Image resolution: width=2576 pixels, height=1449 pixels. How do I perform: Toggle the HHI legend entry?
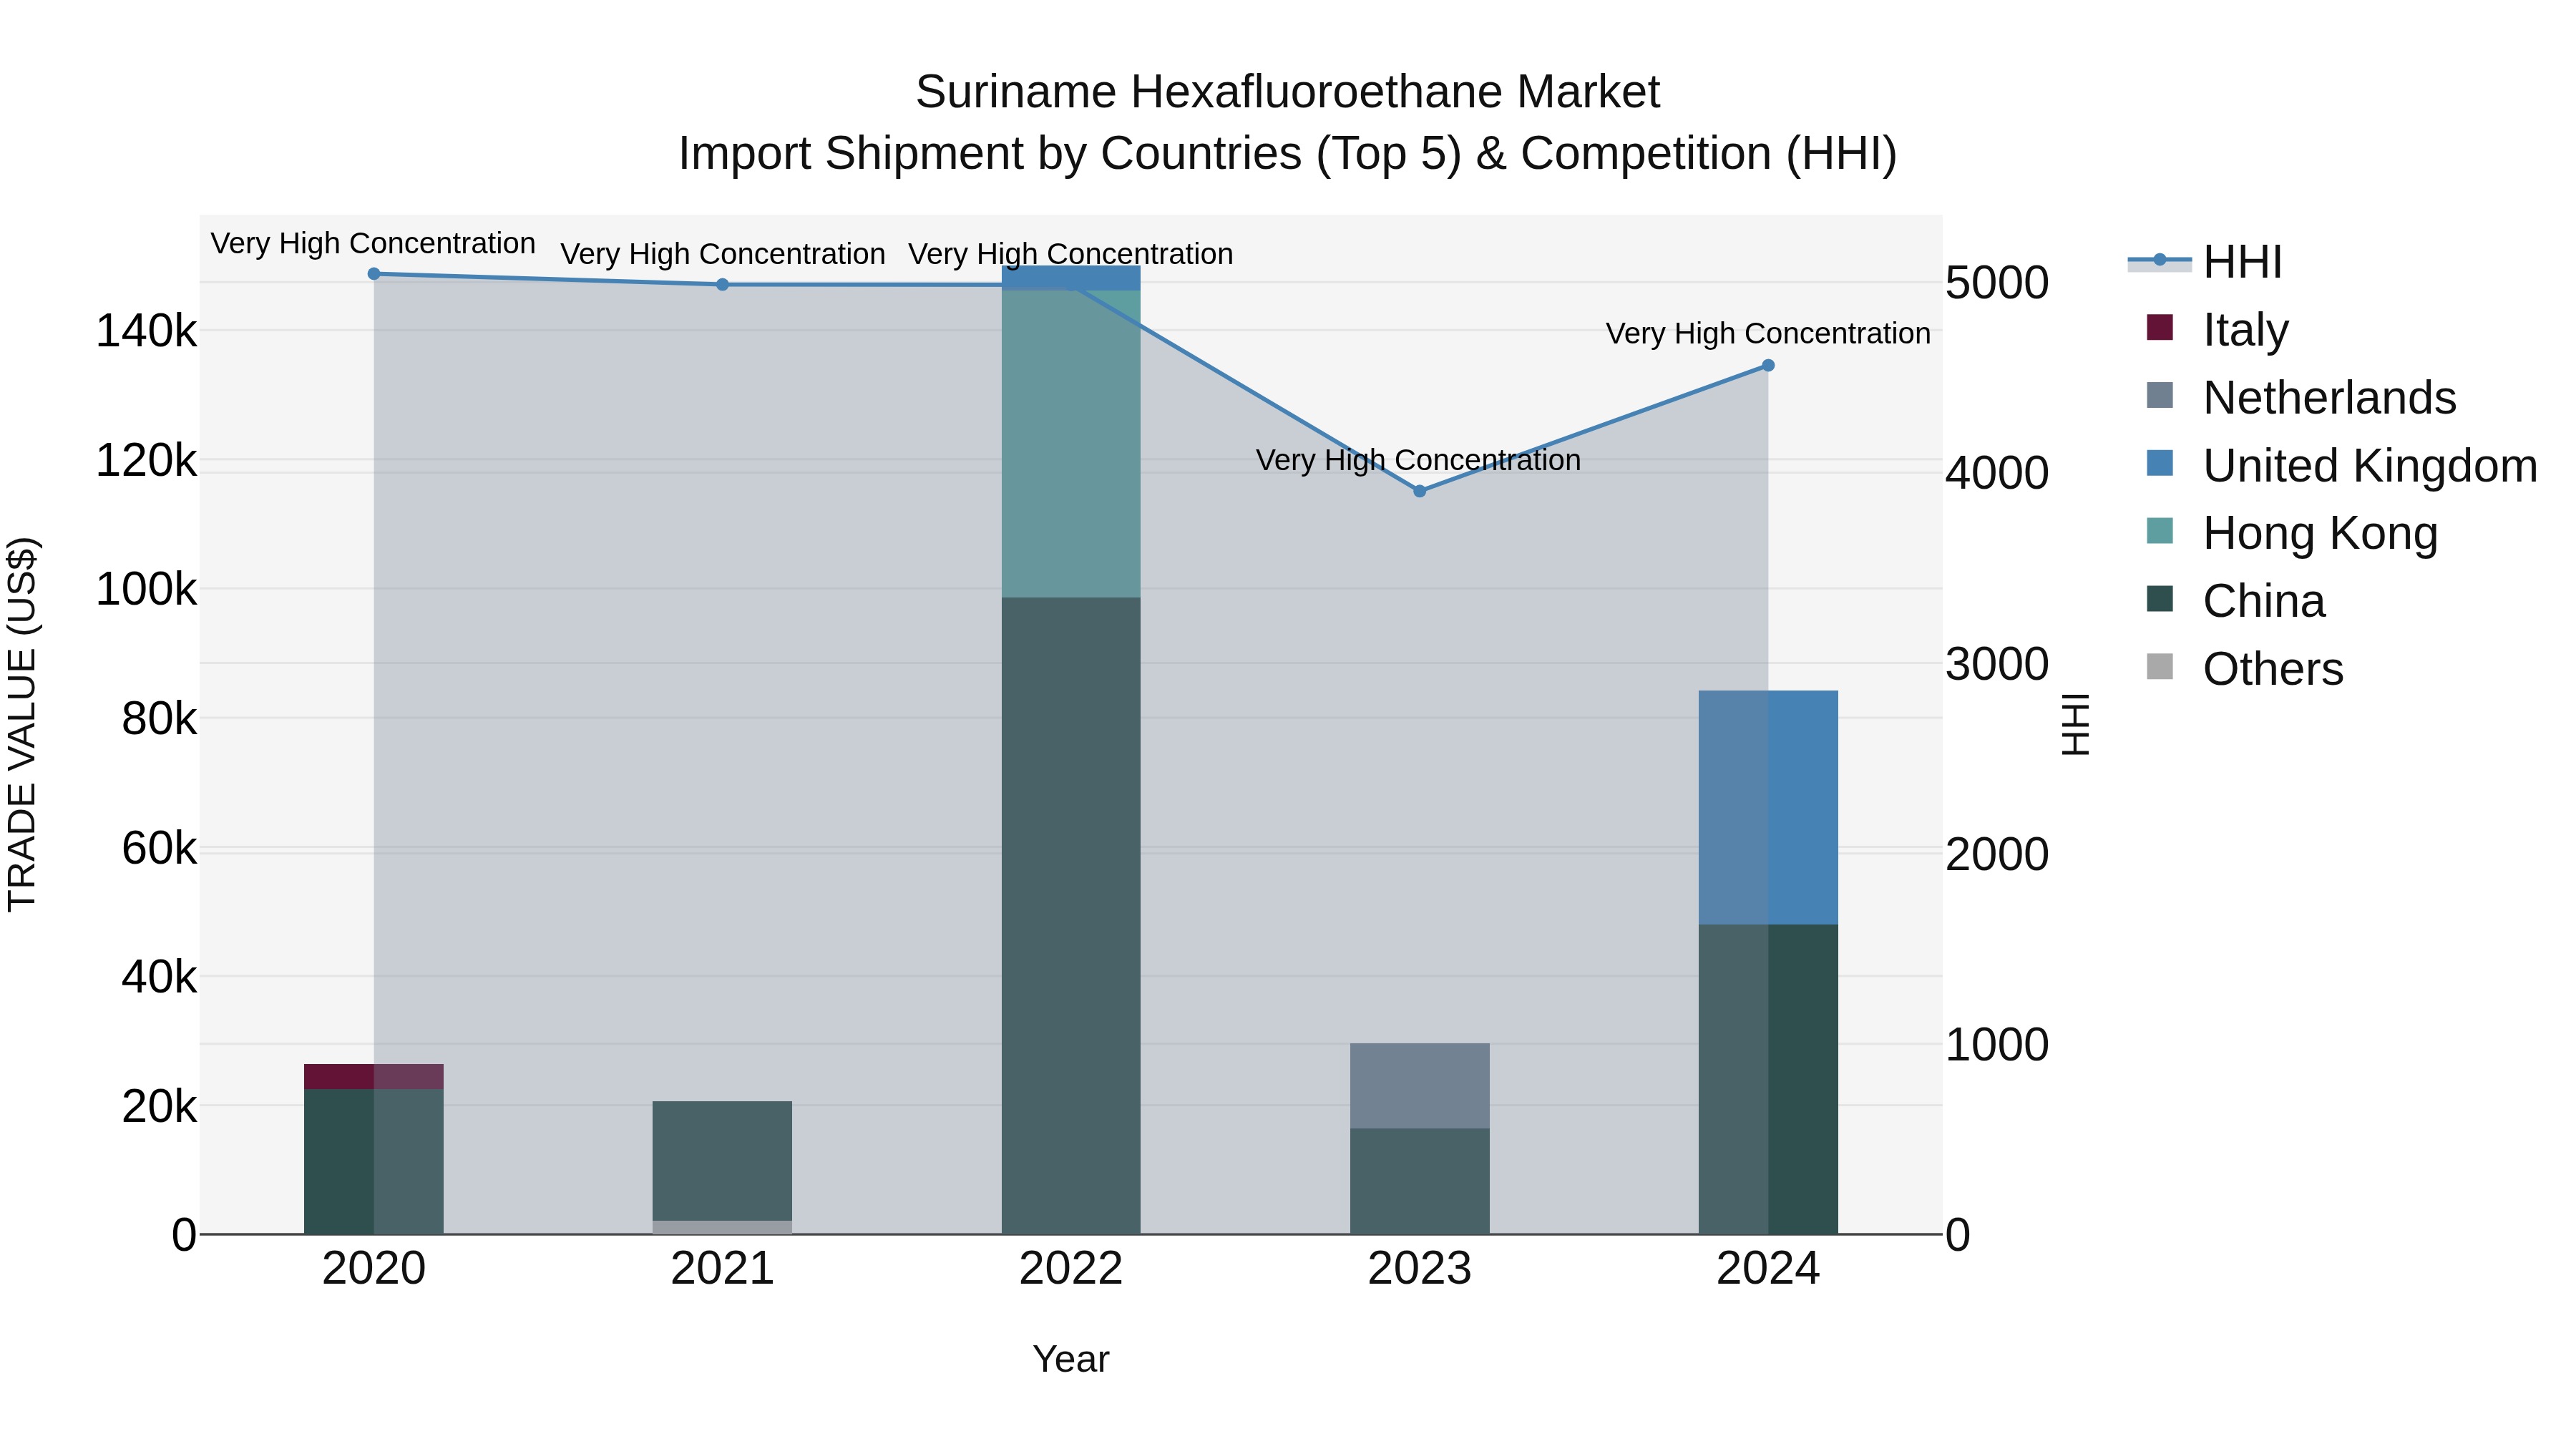coord(2205,262)
